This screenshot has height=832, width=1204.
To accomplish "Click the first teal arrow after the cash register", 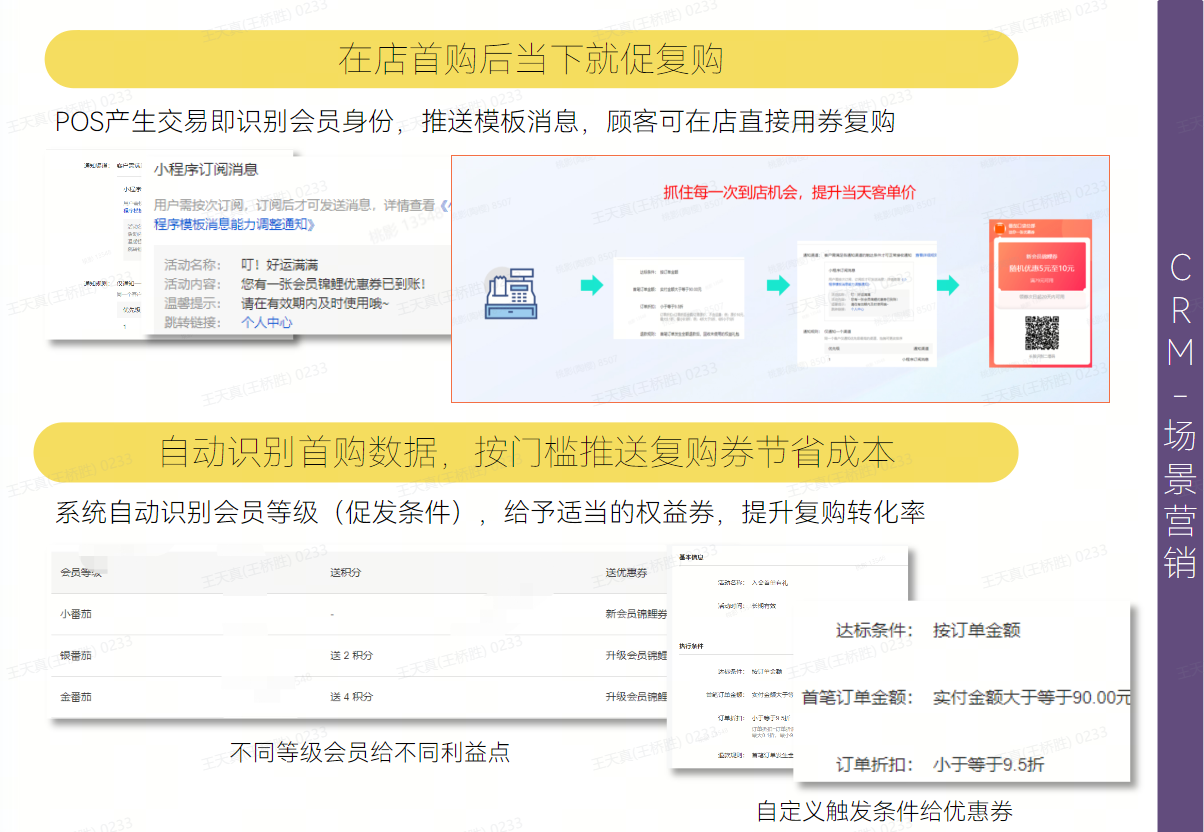I will pyautogui.click(x=593, y=286).
